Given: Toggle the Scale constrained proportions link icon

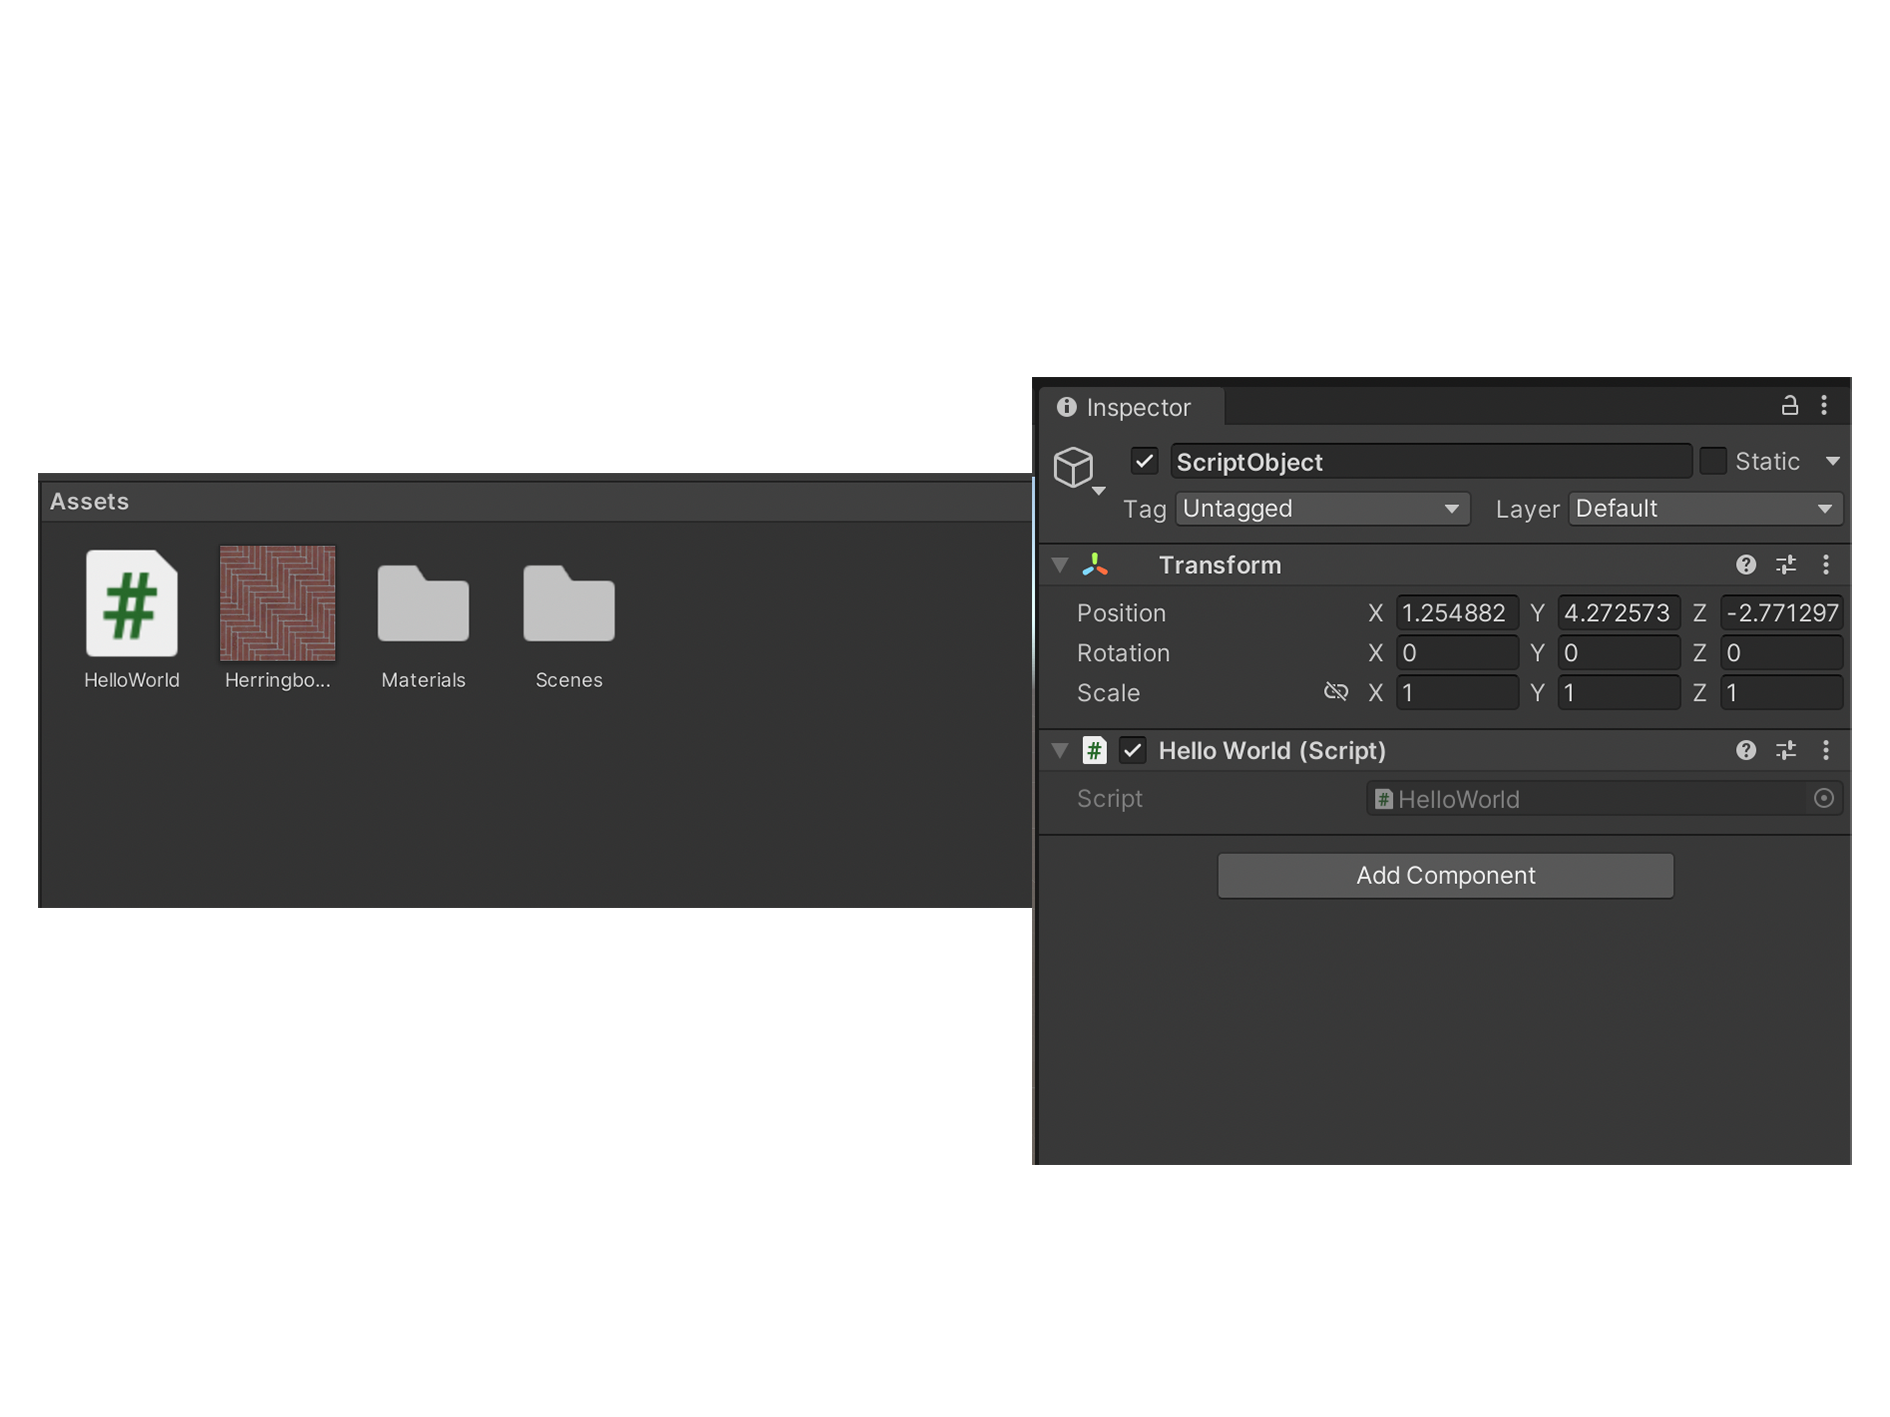Looking at the screenshot, I should 1336,692.
